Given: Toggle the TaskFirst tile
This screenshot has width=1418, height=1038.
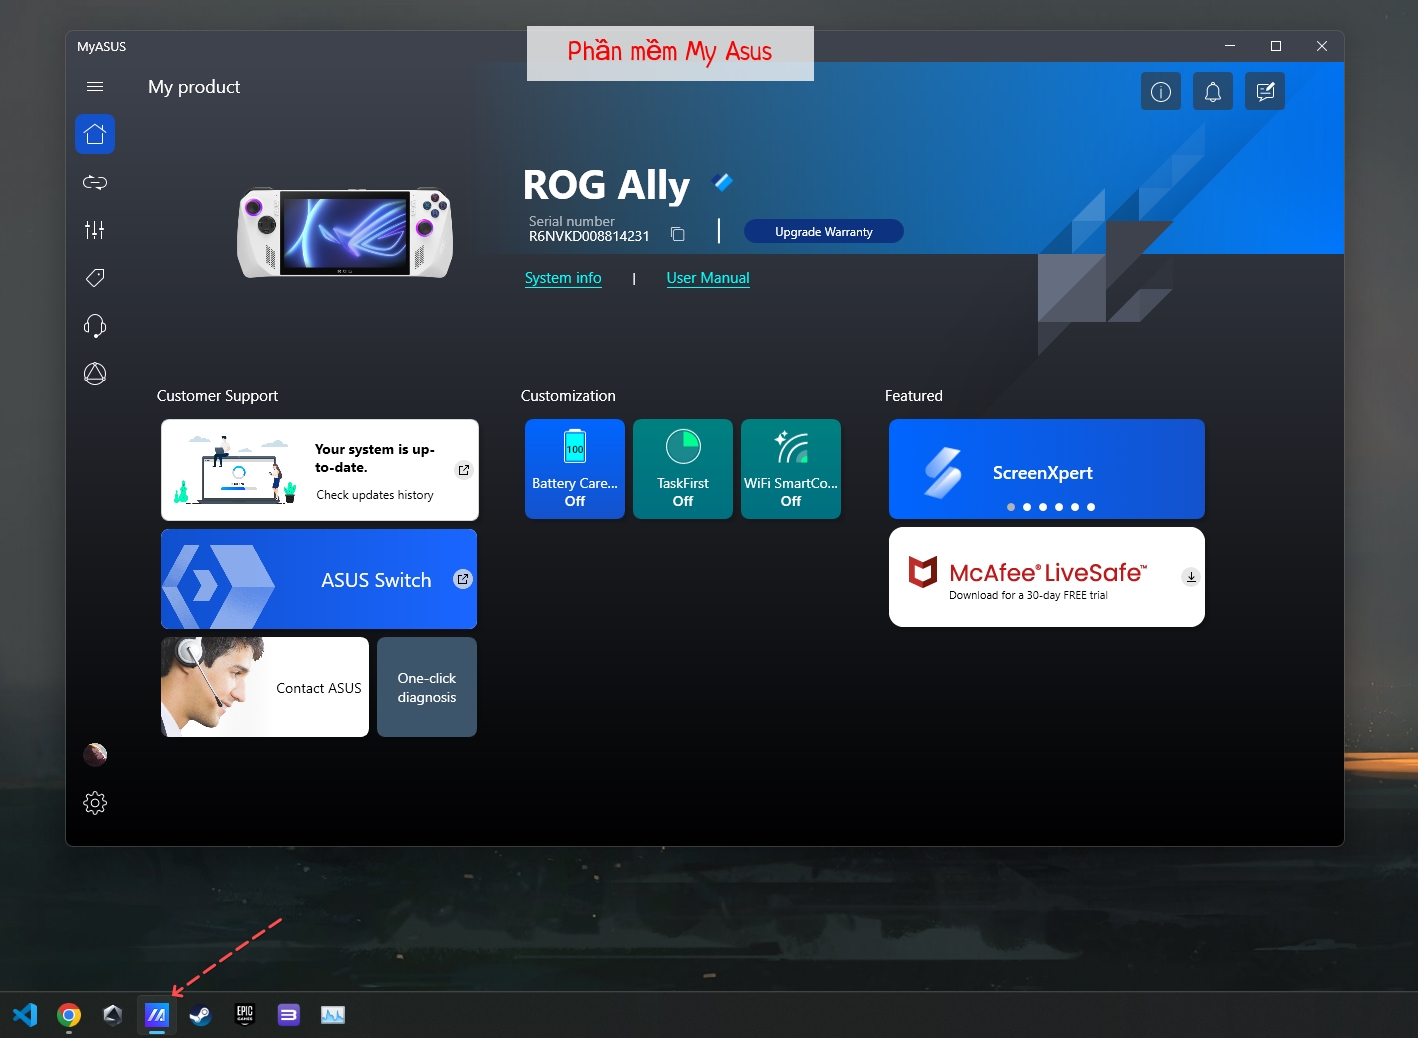Looking at the screenshot, I should (683, 469).
